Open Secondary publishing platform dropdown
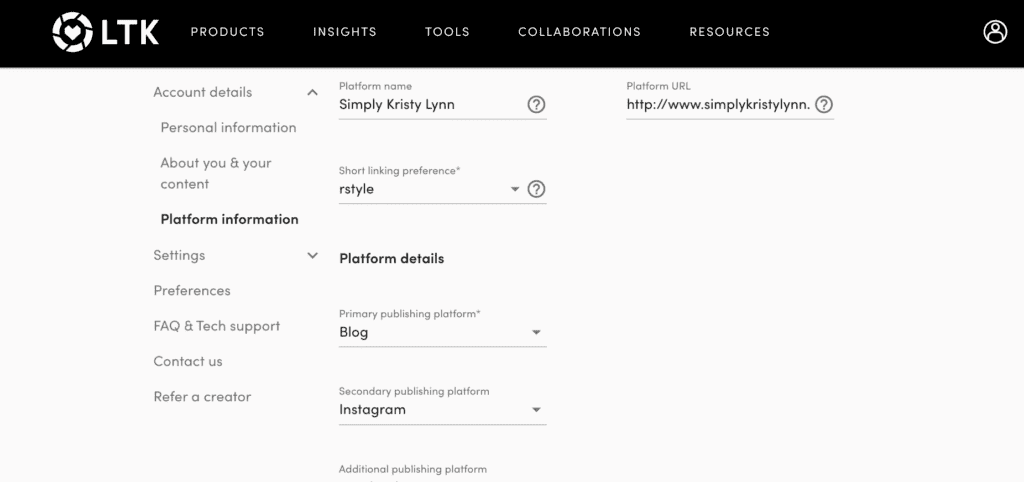Viewport: 1024px width, 482px height. pyautogui.click(x=536, y=410)
